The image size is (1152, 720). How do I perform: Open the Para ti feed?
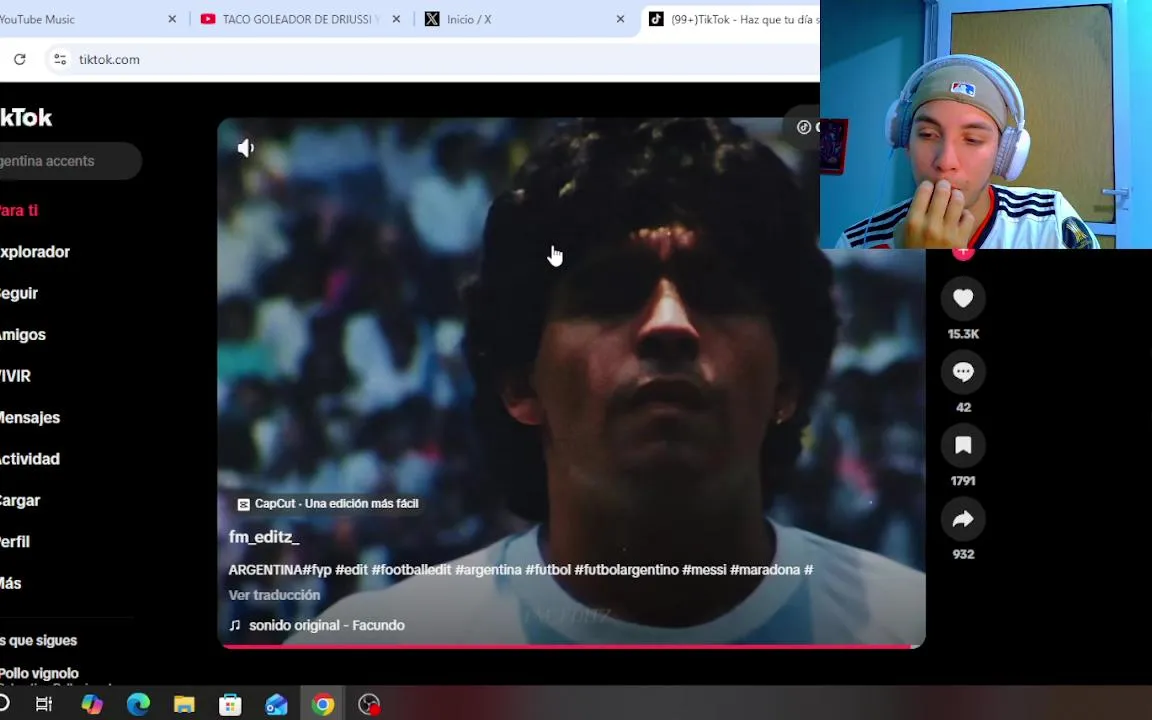tap(19, 210)
